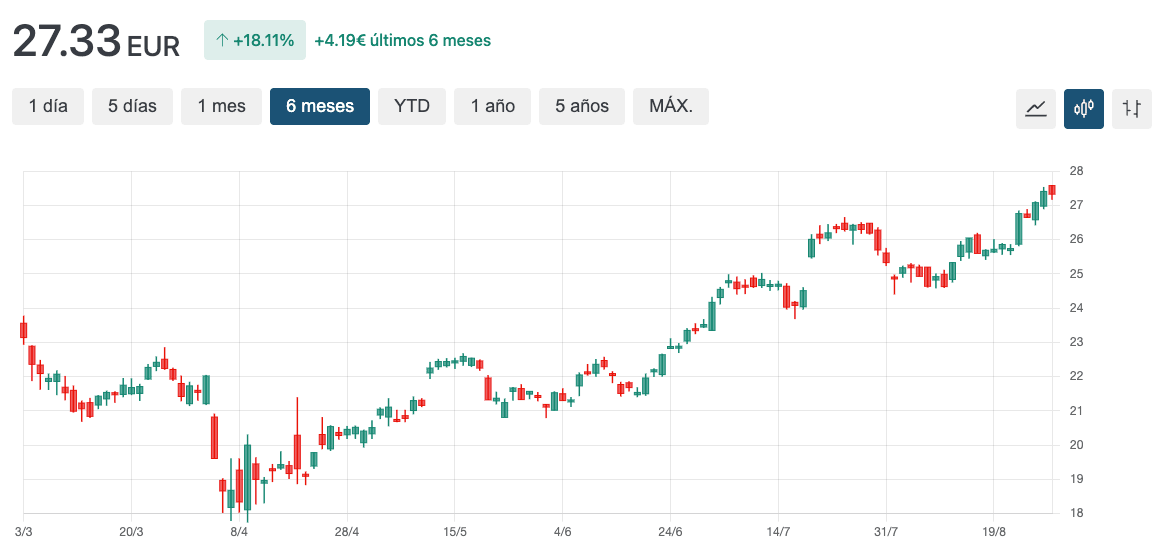
Task: Select the candlestick chart type icon
Action: point(1084,108)
